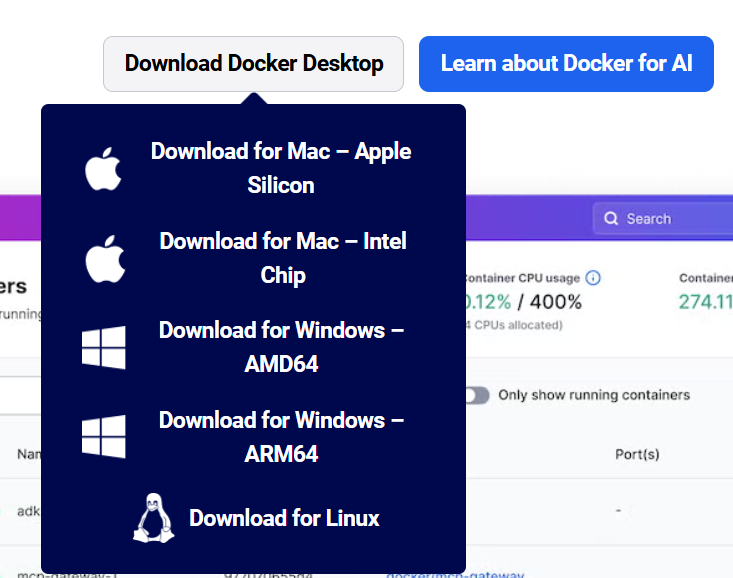Focus the Search field in Docker Desktop
The height and width of the screenshot is (578, 733).
coord(663,218)
